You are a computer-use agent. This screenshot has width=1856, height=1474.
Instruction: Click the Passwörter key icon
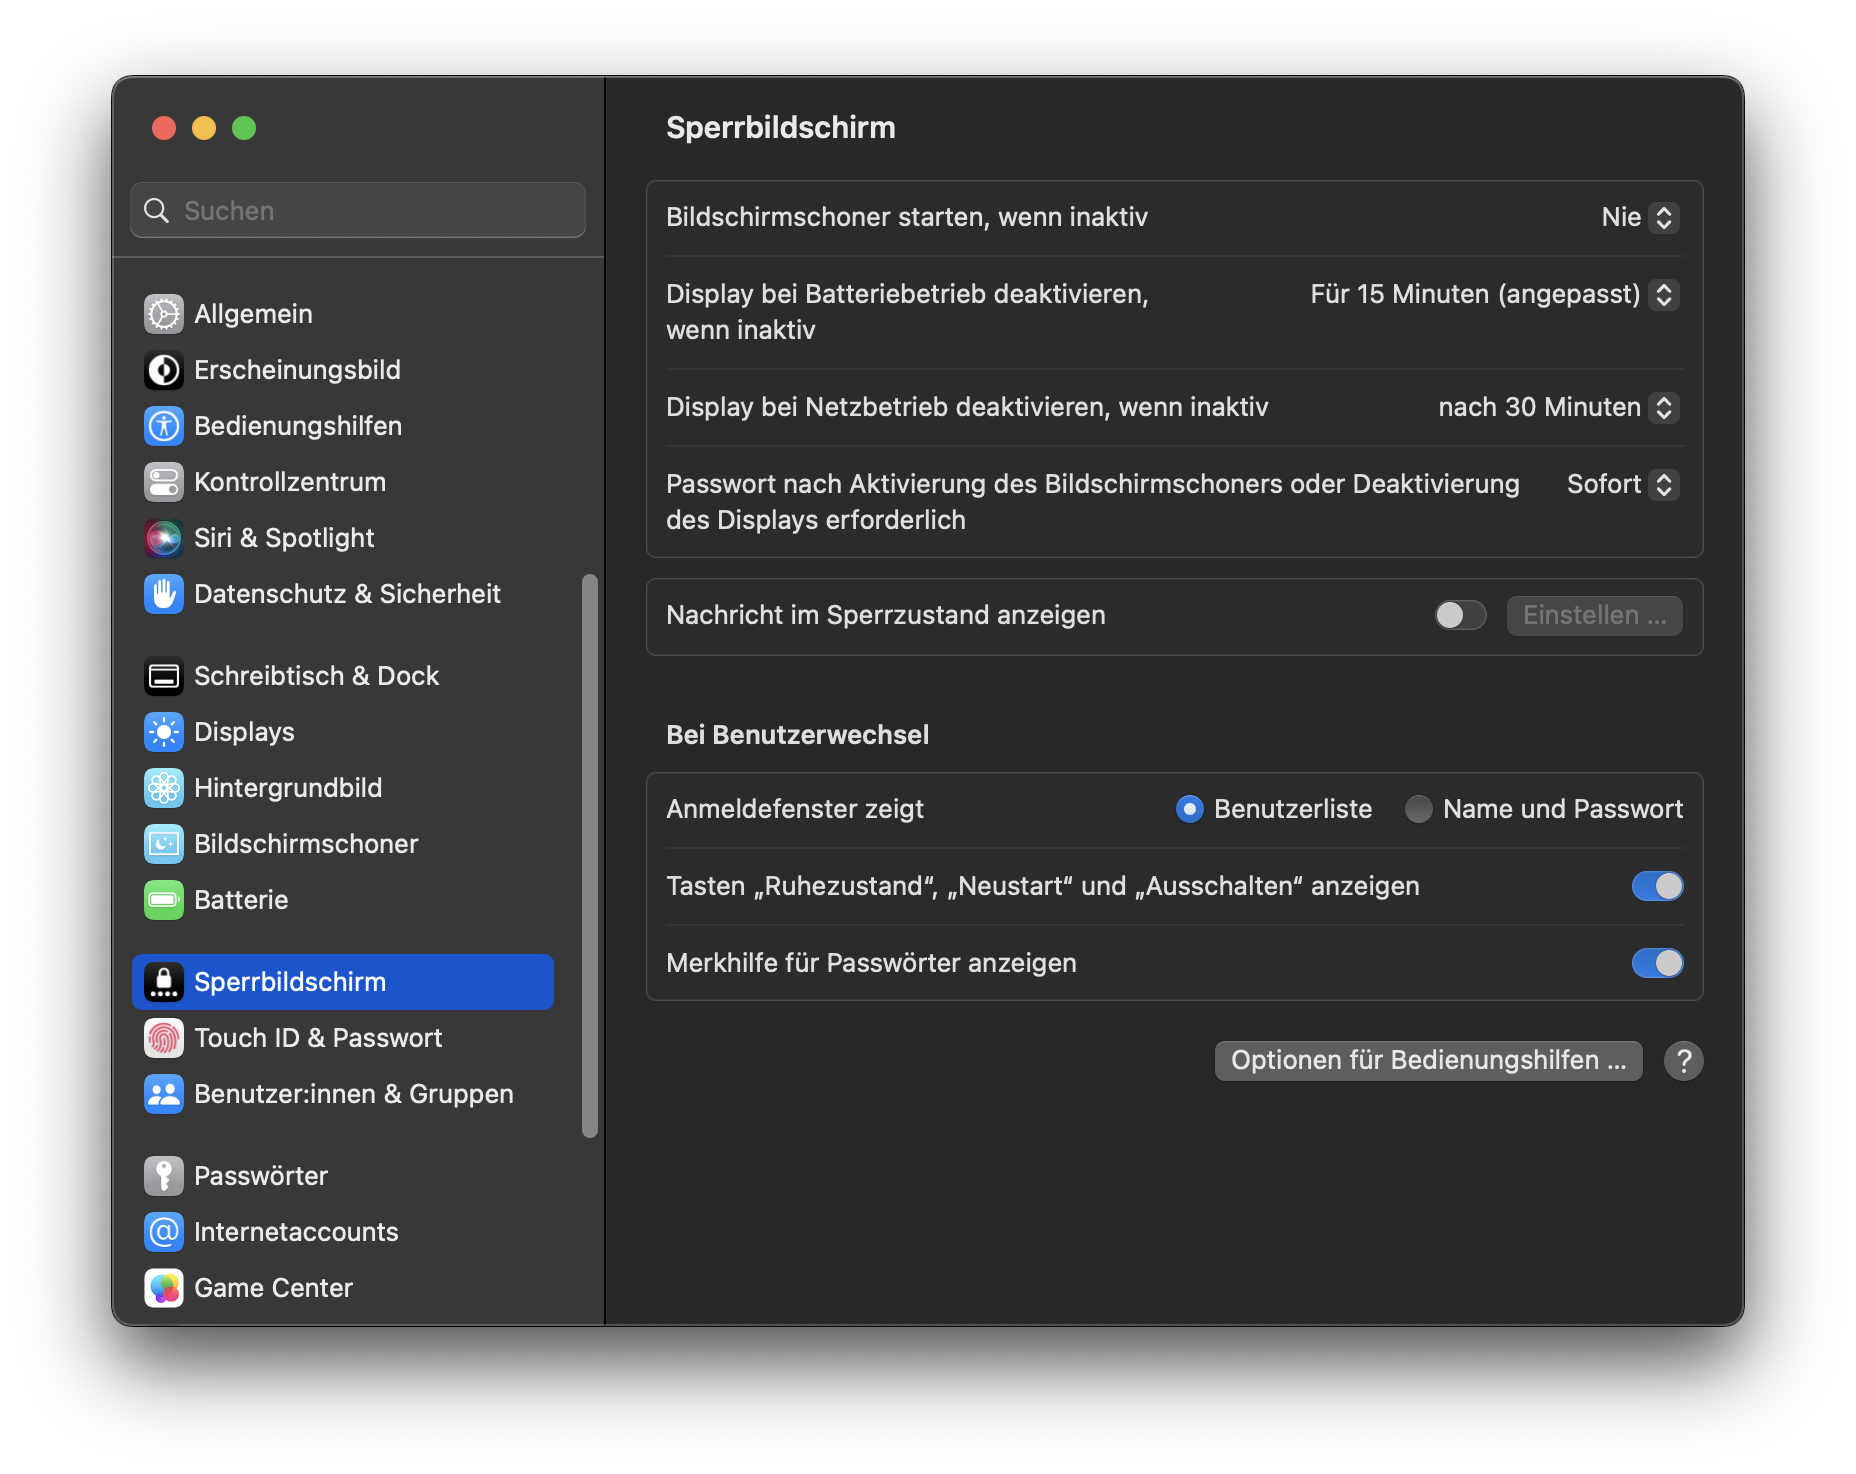point(164,1176)
